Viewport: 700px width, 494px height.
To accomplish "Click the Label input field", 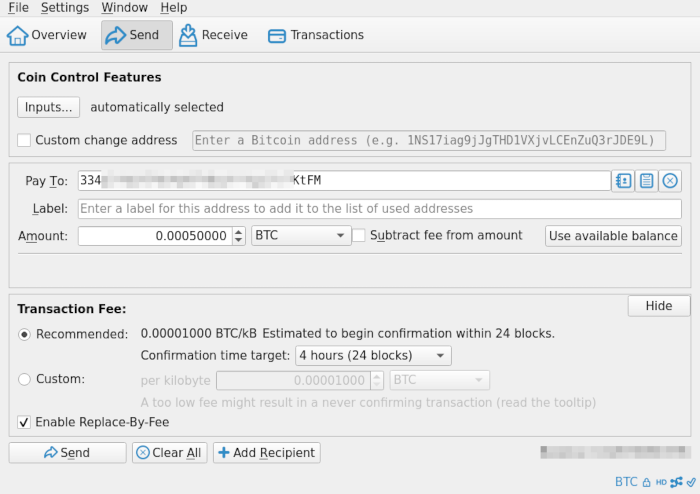I will click(x=379, y=209).
